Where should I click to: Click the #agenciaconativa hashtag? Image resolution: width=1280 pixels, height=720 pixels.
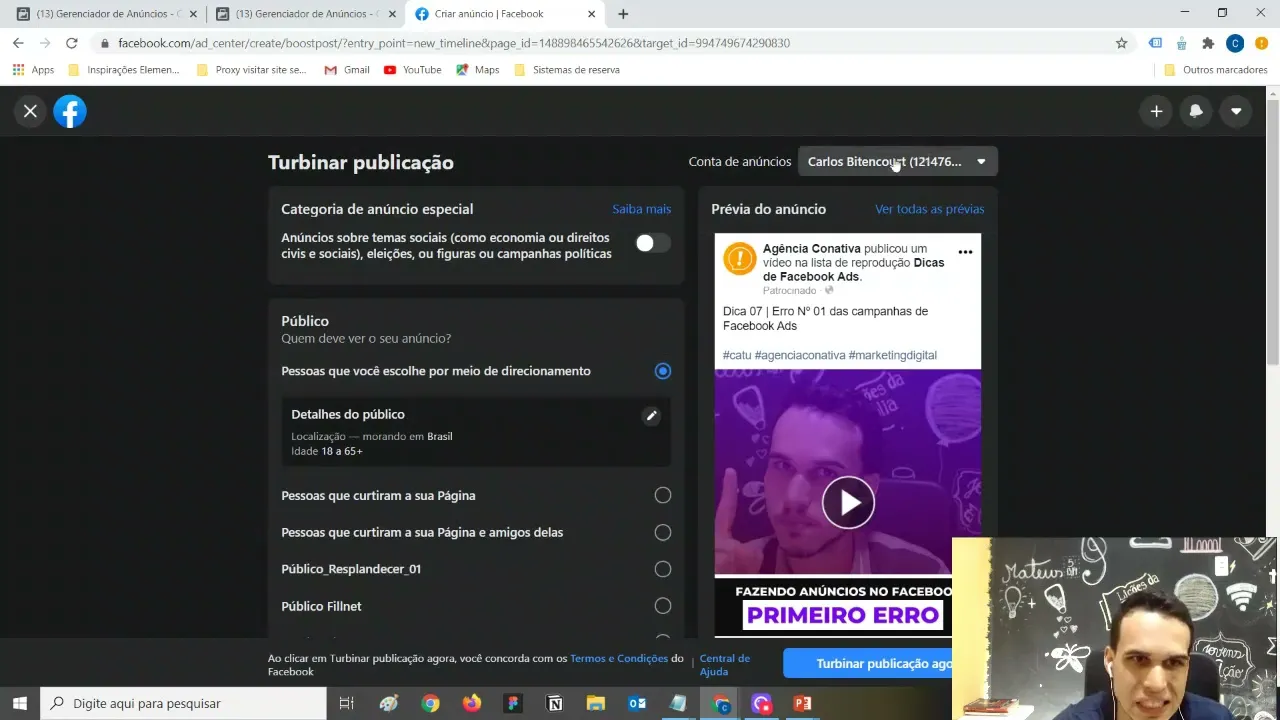tap(800, 355)
